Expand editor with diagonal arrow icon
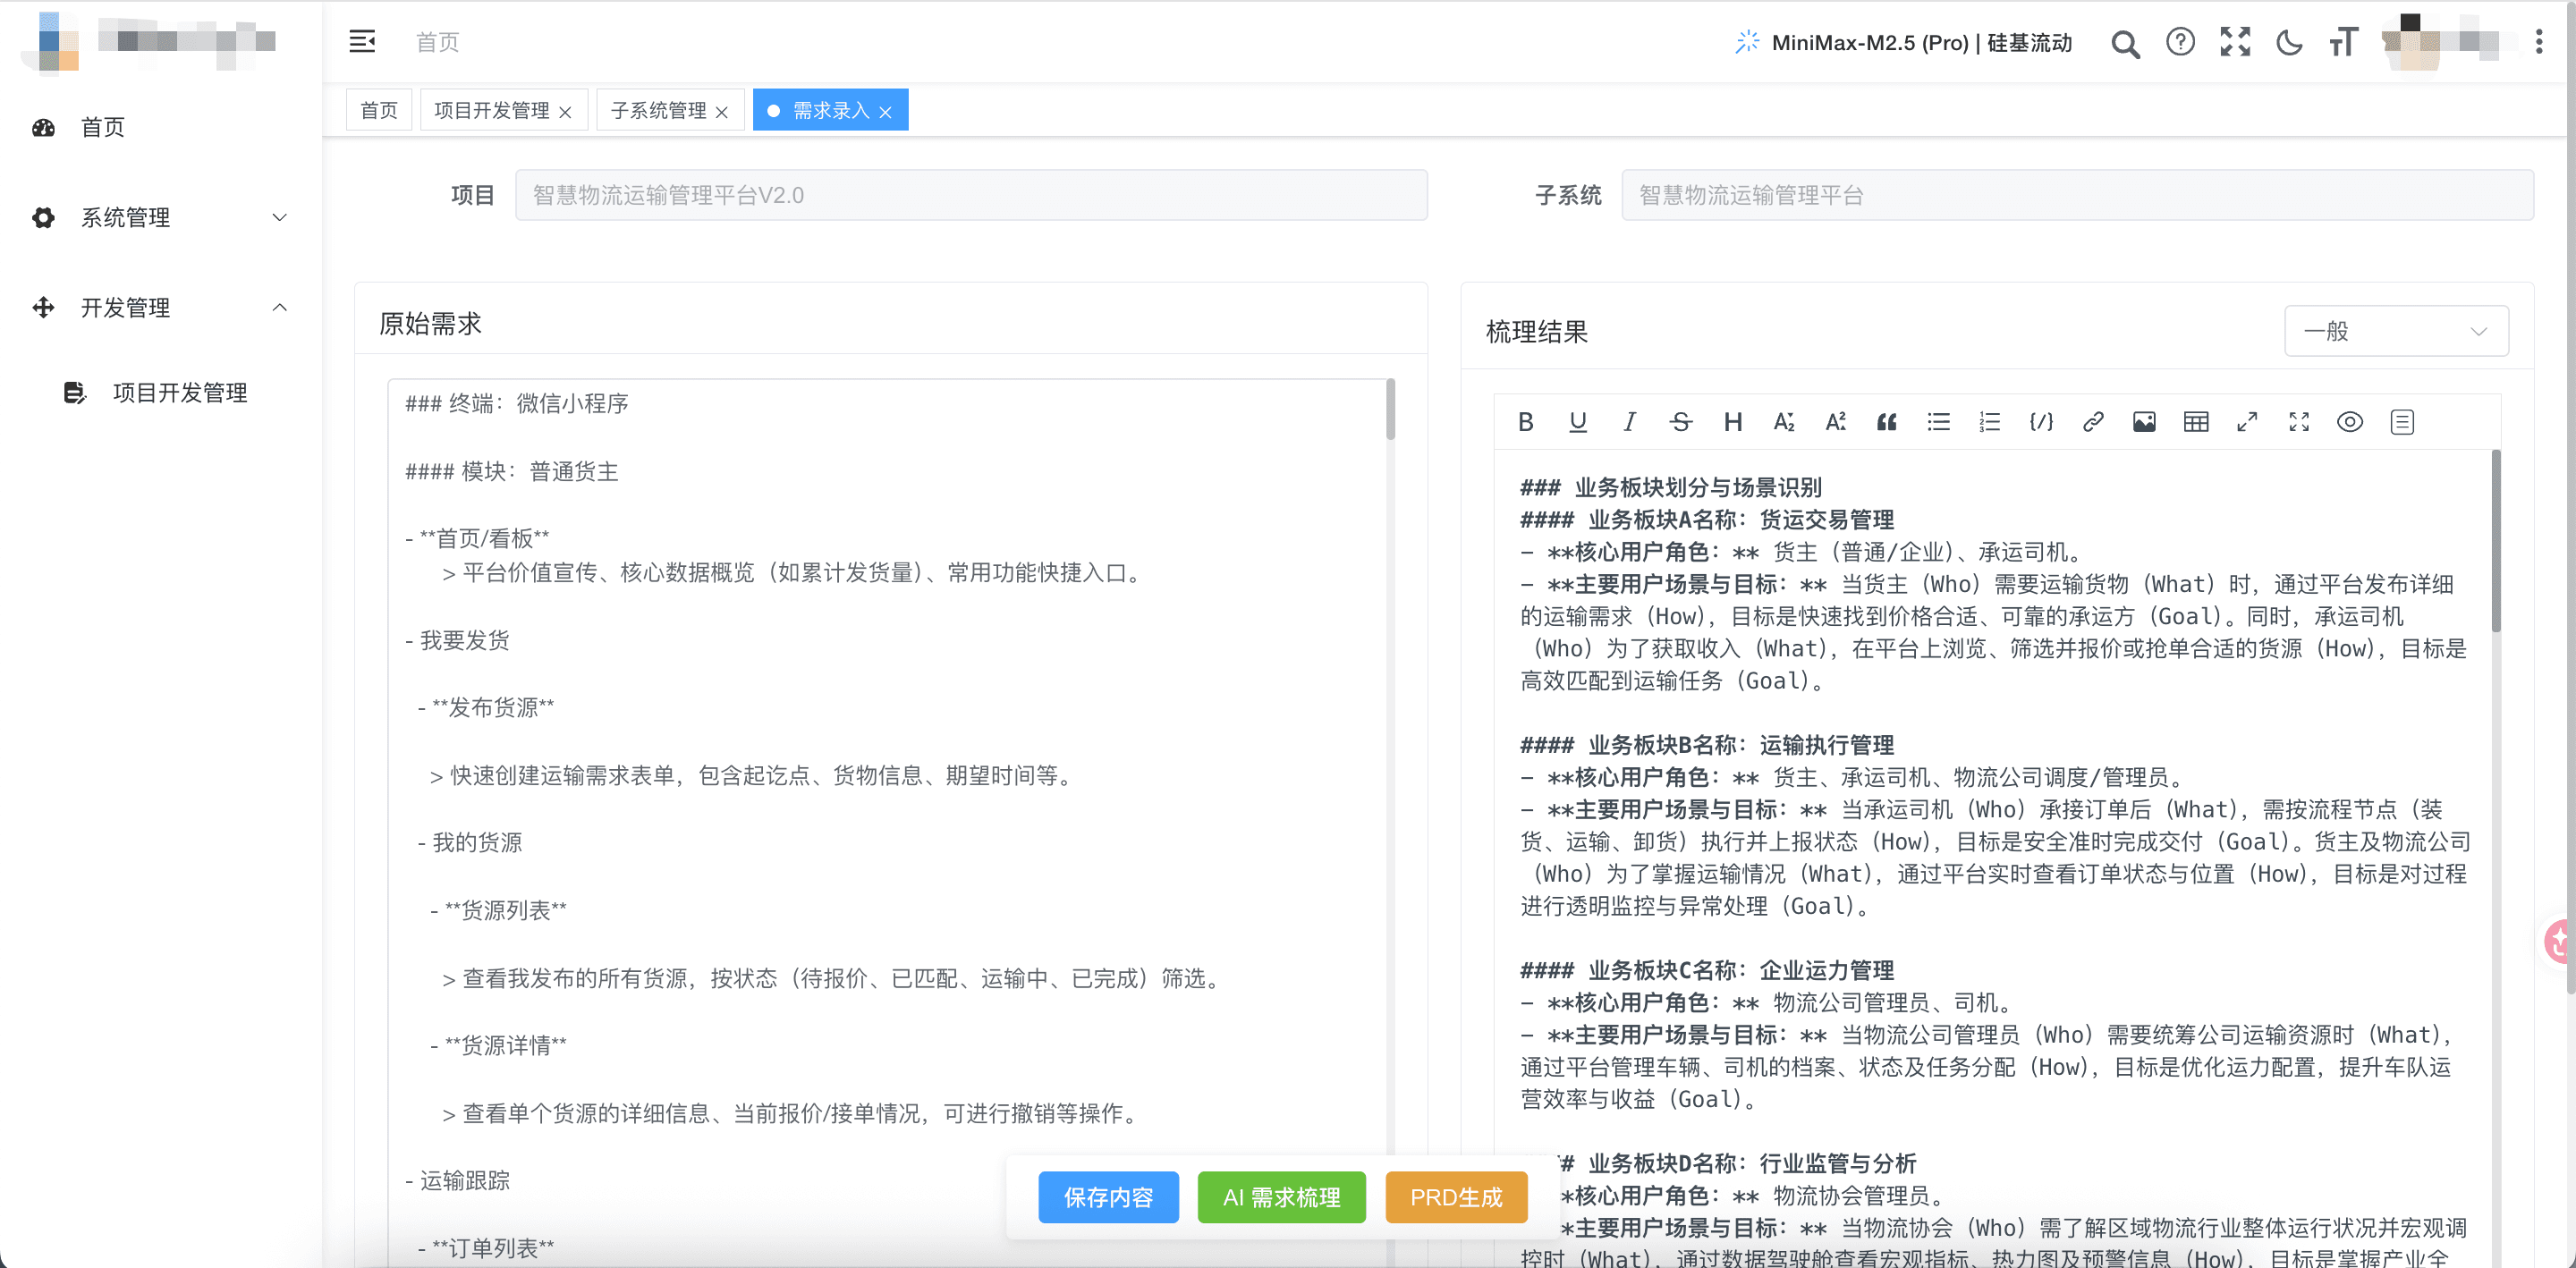This screenshot has width=2576, height=1268. 2247,422
